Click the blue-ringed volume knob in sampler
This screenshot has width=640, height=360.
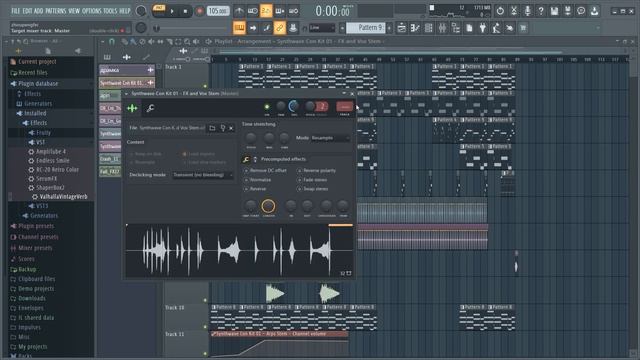[293, 107]
